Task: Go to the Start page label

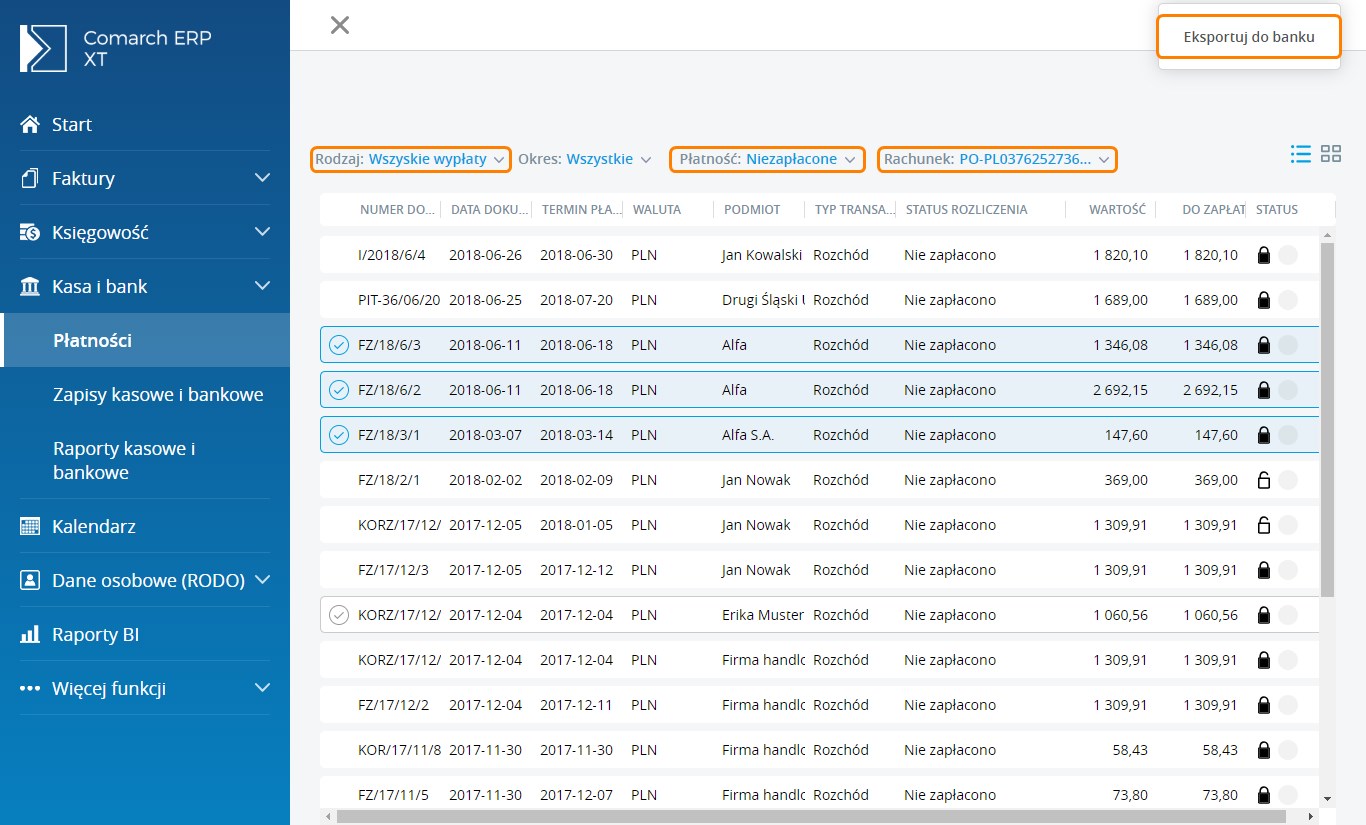Action: tap(72, 124)
